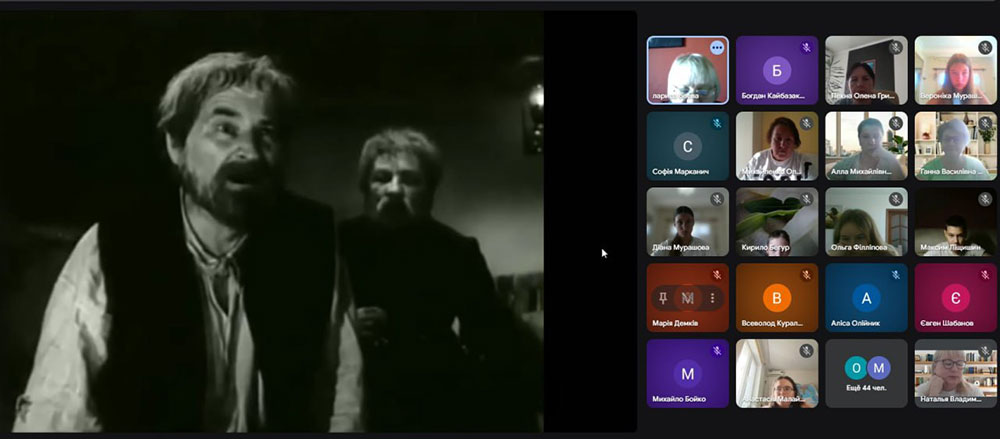Screen dimensions: 1000x439
Task: Click the name label Богдан Кайбазак…
Action: [x=773, y=96]
